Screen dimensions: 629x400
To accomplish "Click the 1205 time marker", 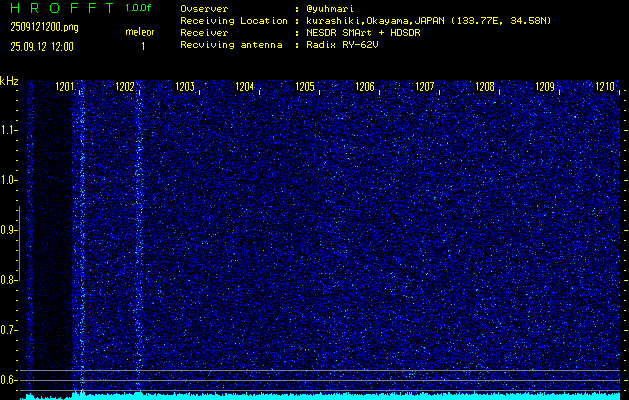I will [x=305, y=86].
